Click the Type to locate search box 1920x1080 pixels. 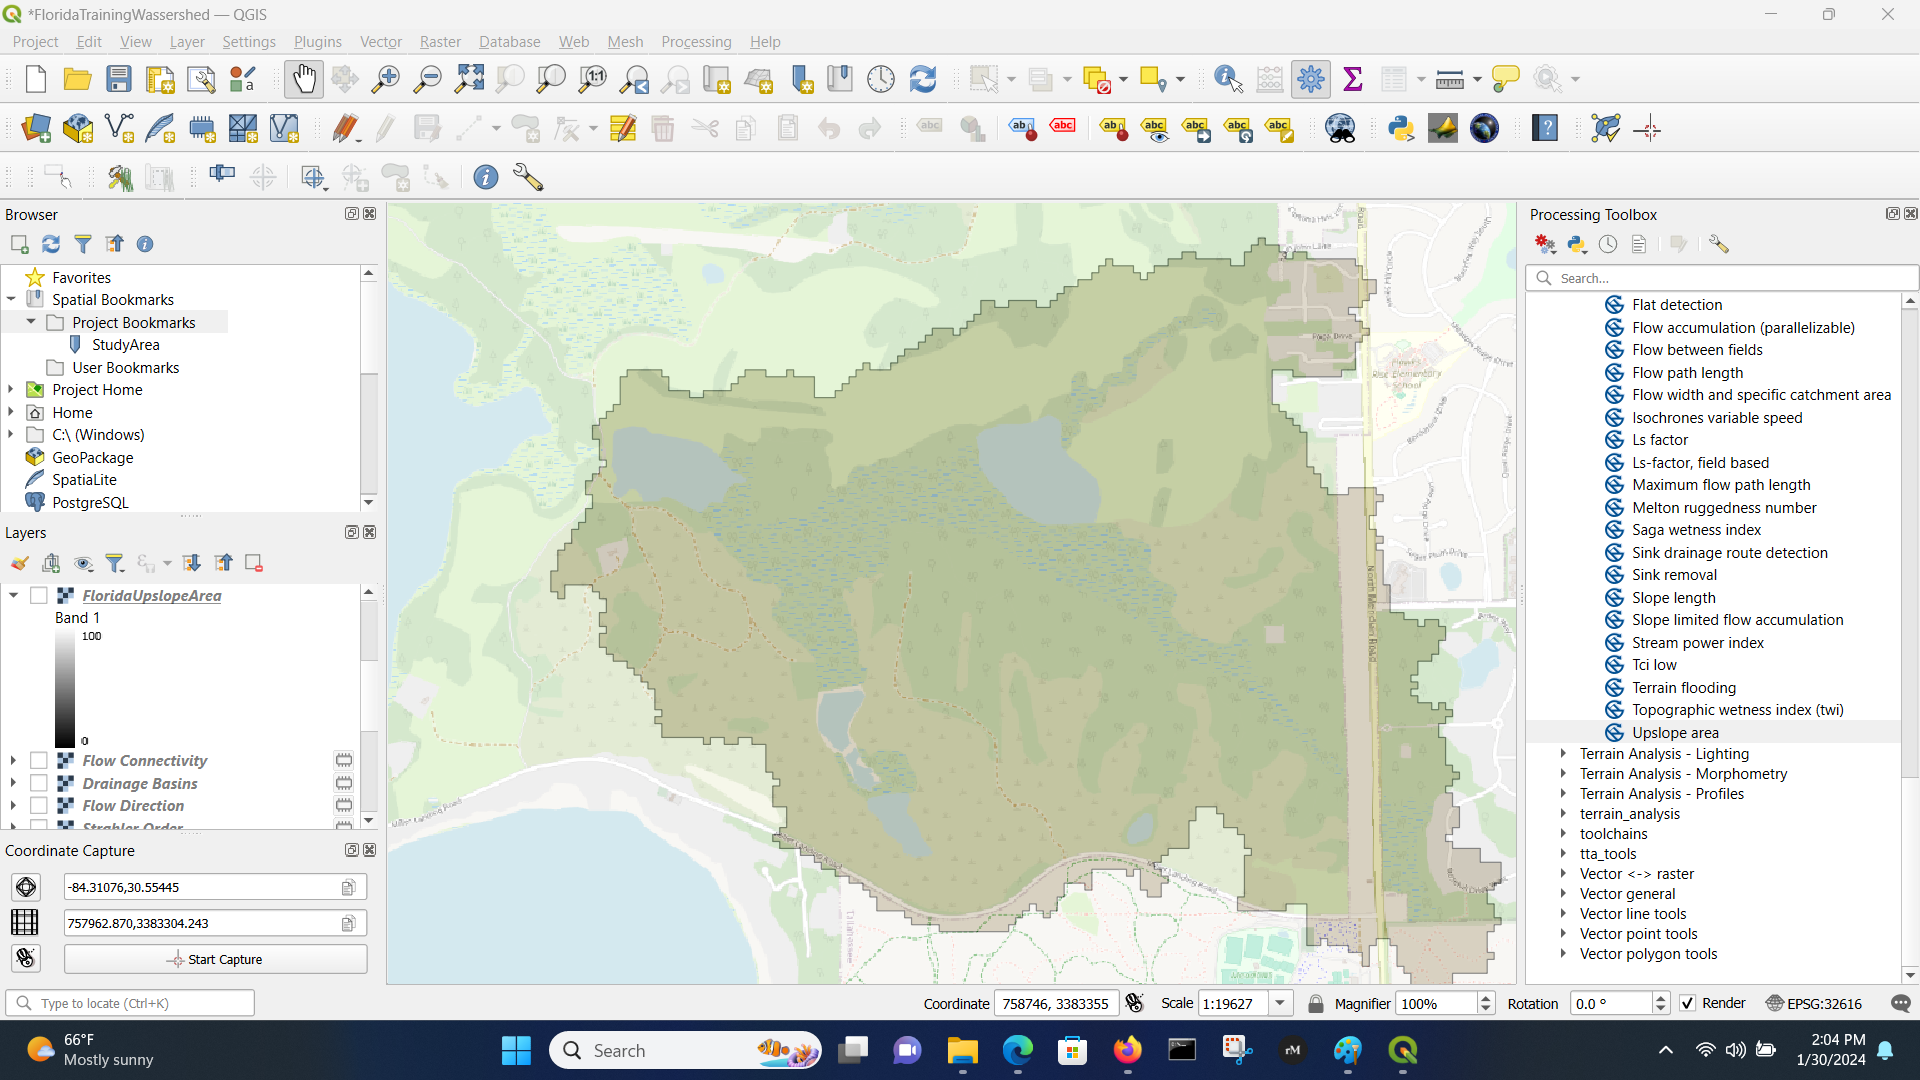(x=131, y=1003)
